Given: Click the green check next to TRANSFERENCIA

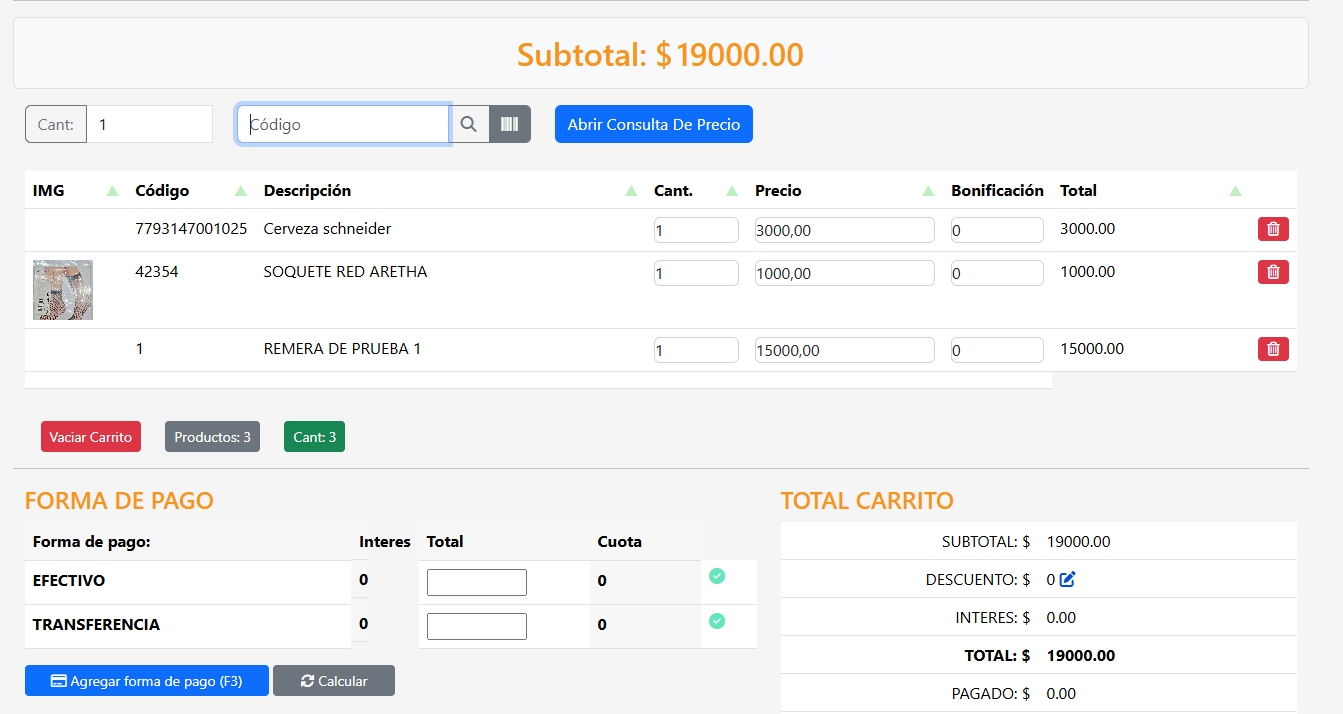Looking at the screenshot, I should (x=717, y=621).
